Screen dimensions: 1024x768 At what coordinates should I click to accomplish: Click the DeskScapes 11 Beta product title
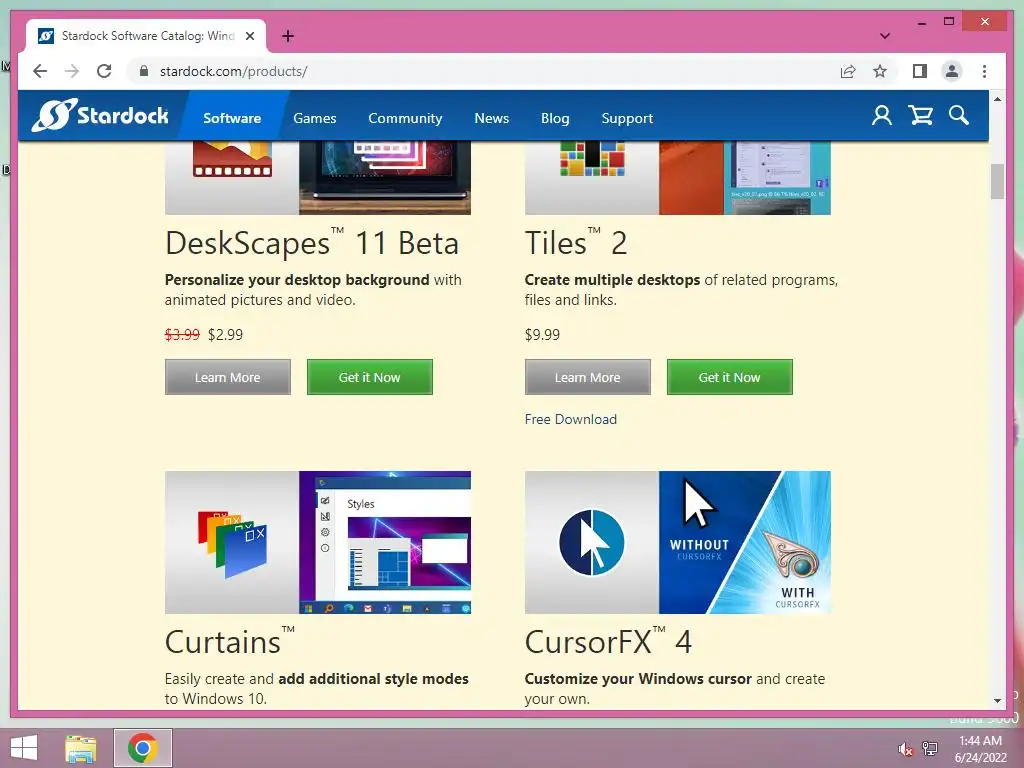click(x=312, y=243)
